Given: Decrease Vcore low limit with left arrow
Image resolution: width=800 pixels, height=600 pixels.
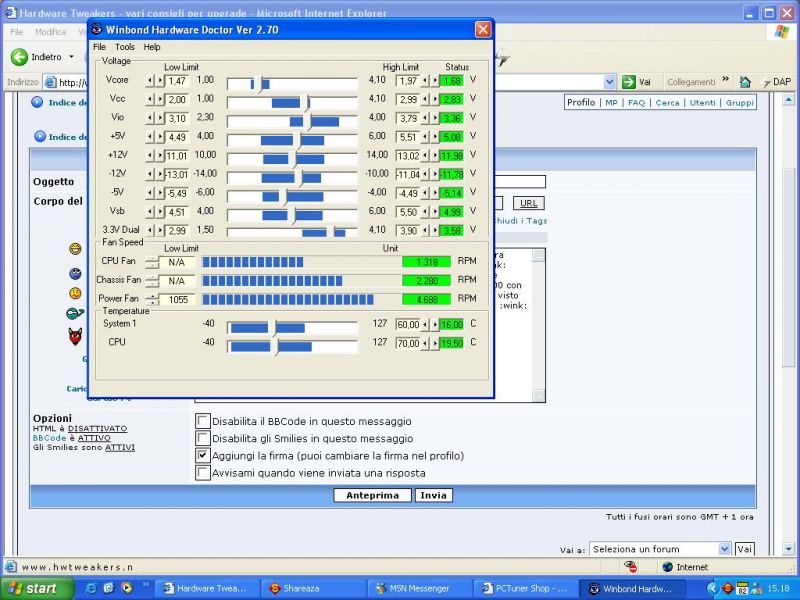Looking at the screenshot, I should [x=149, y=81].
